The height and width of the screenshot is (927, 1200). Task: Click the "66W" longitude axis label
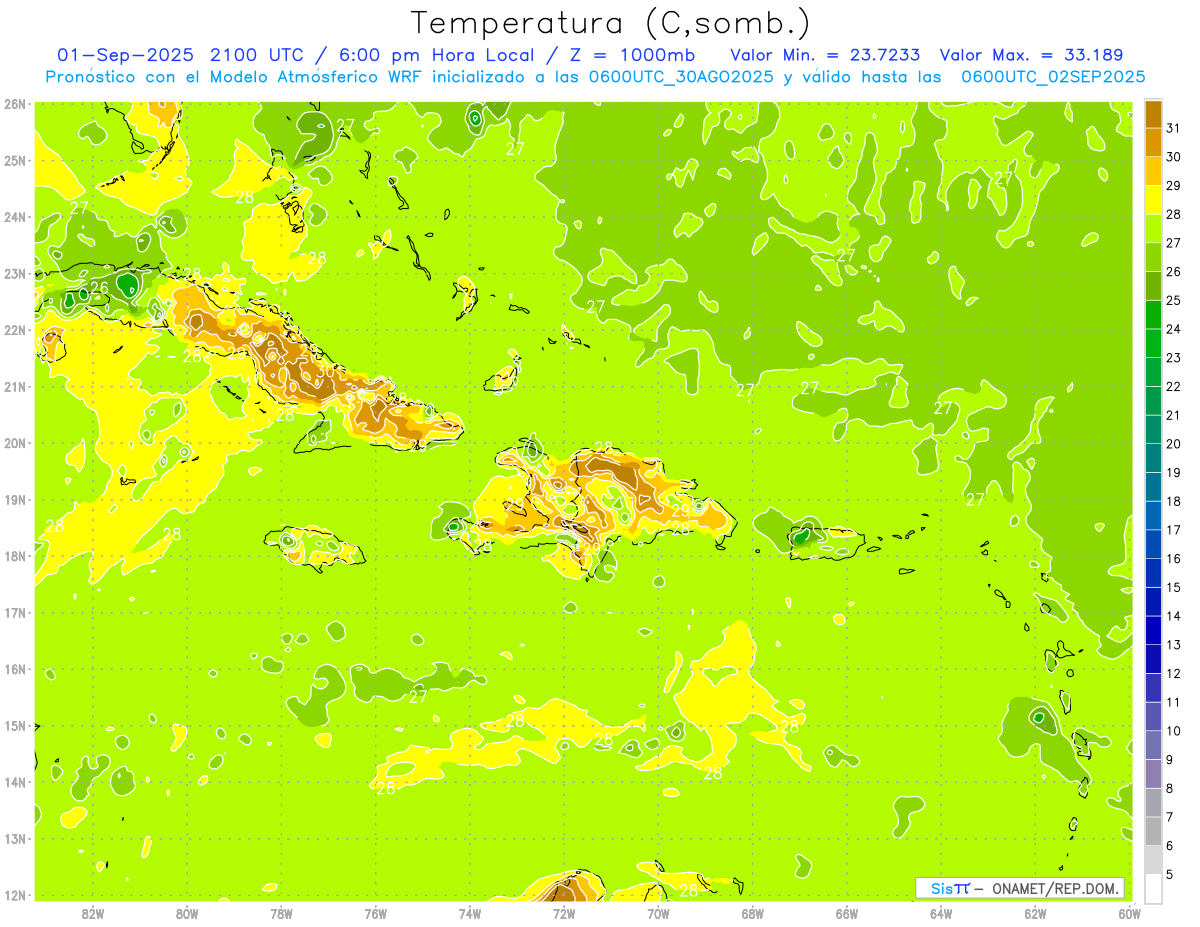tap(846, 913)
